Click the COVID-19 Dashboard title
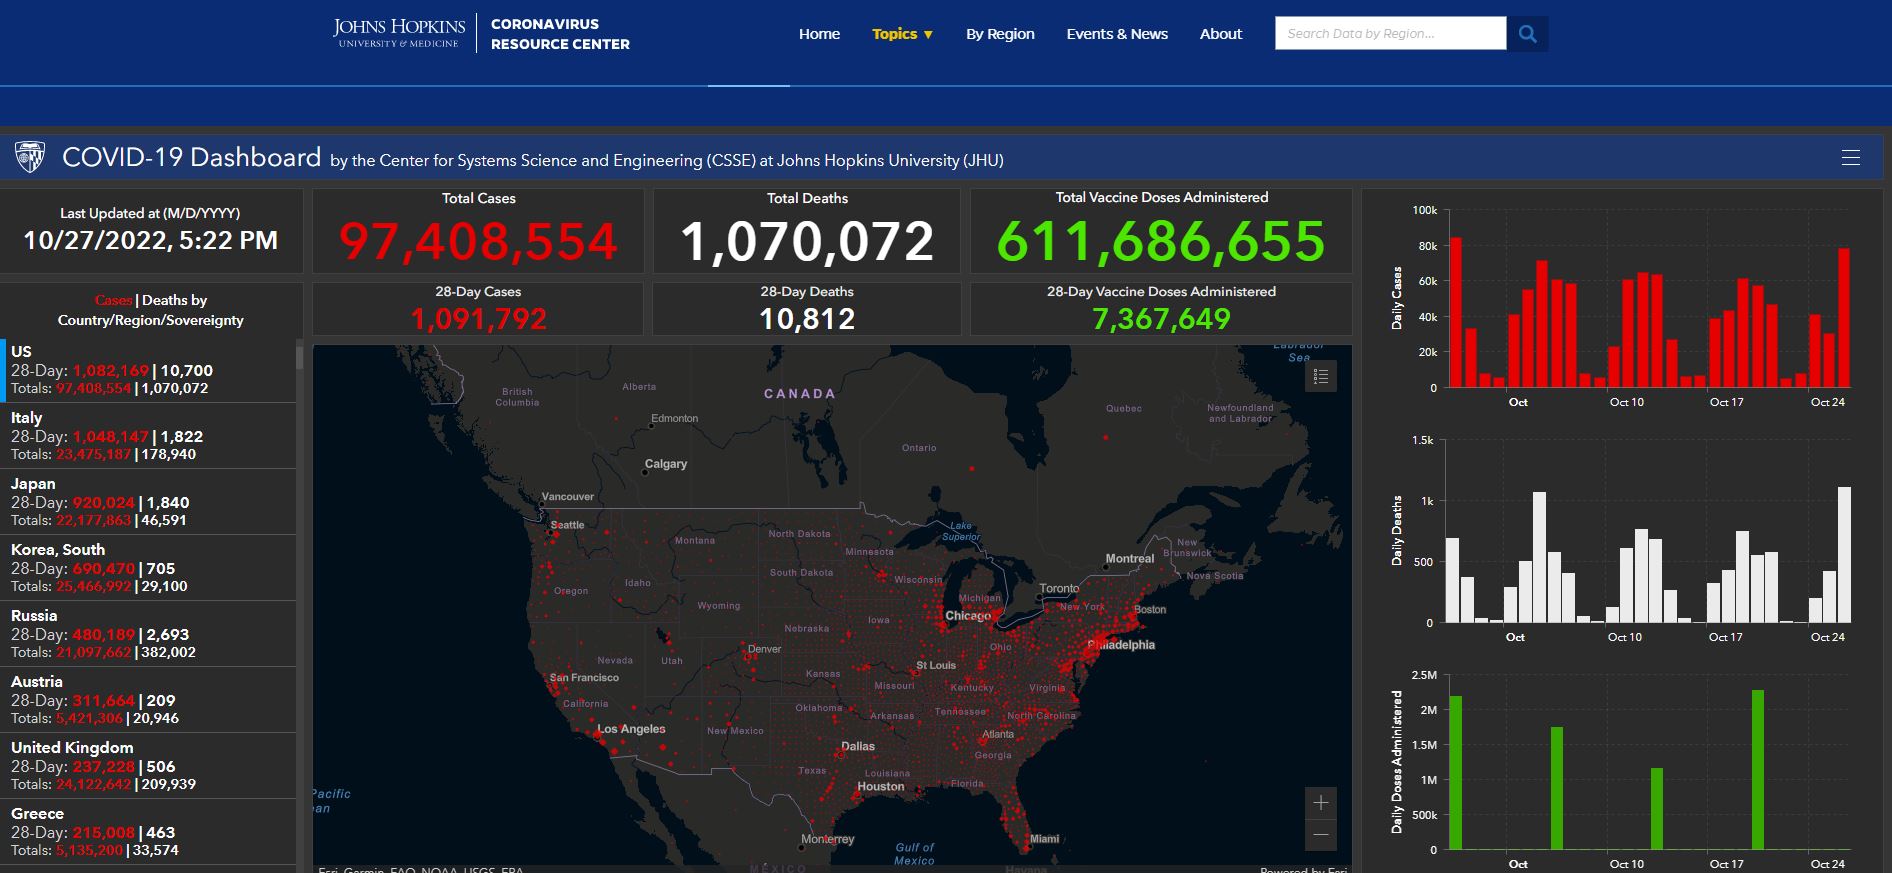This screenshot has height=873, width=1892. point(191,158)
